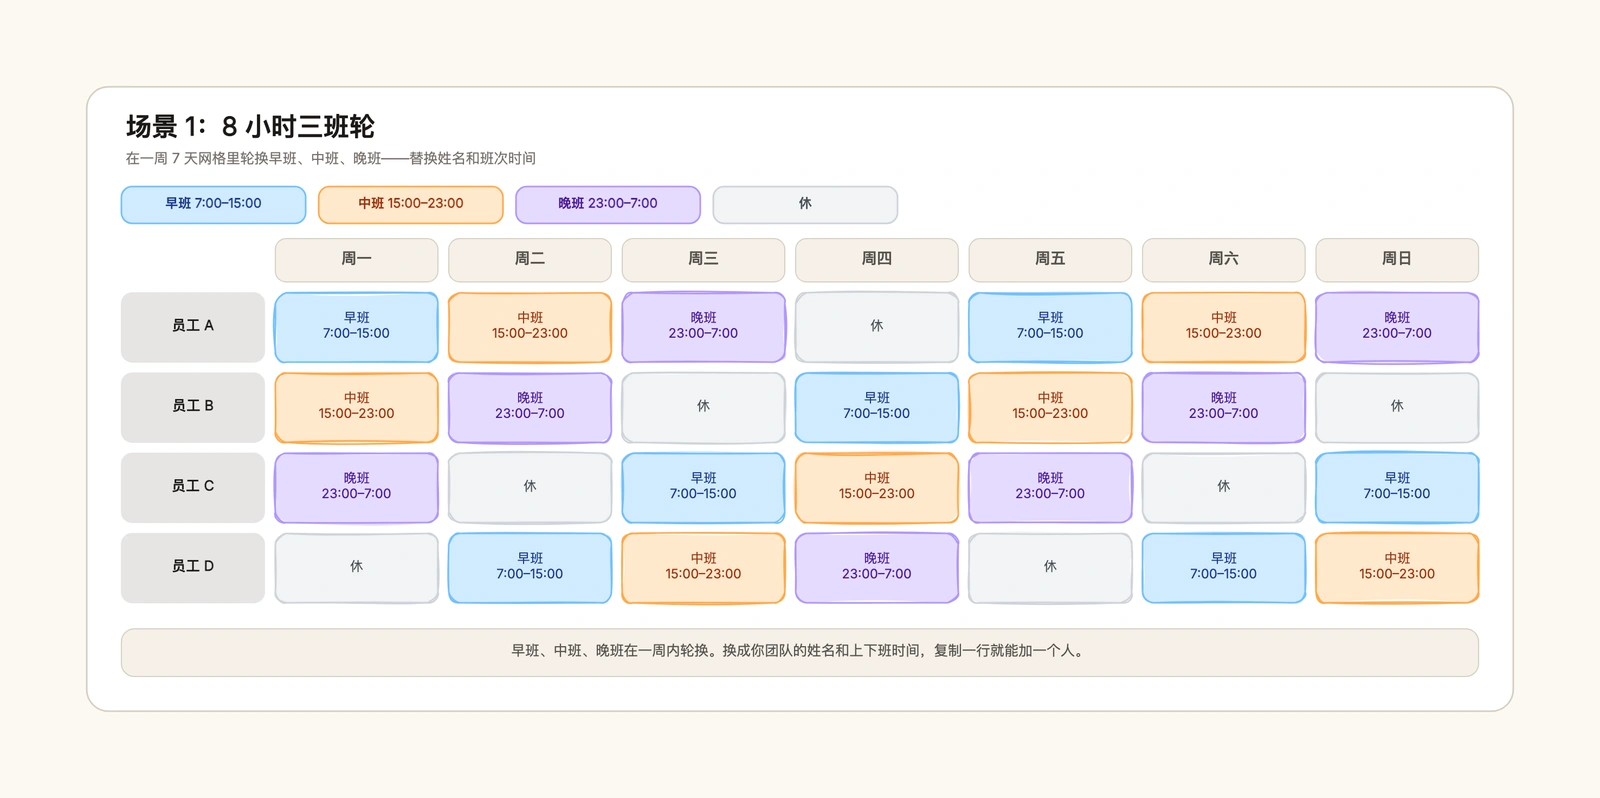Select 员工 B's 周三 休 cell
Viewport: 1600px width, 798px height.
pos(703,407)
